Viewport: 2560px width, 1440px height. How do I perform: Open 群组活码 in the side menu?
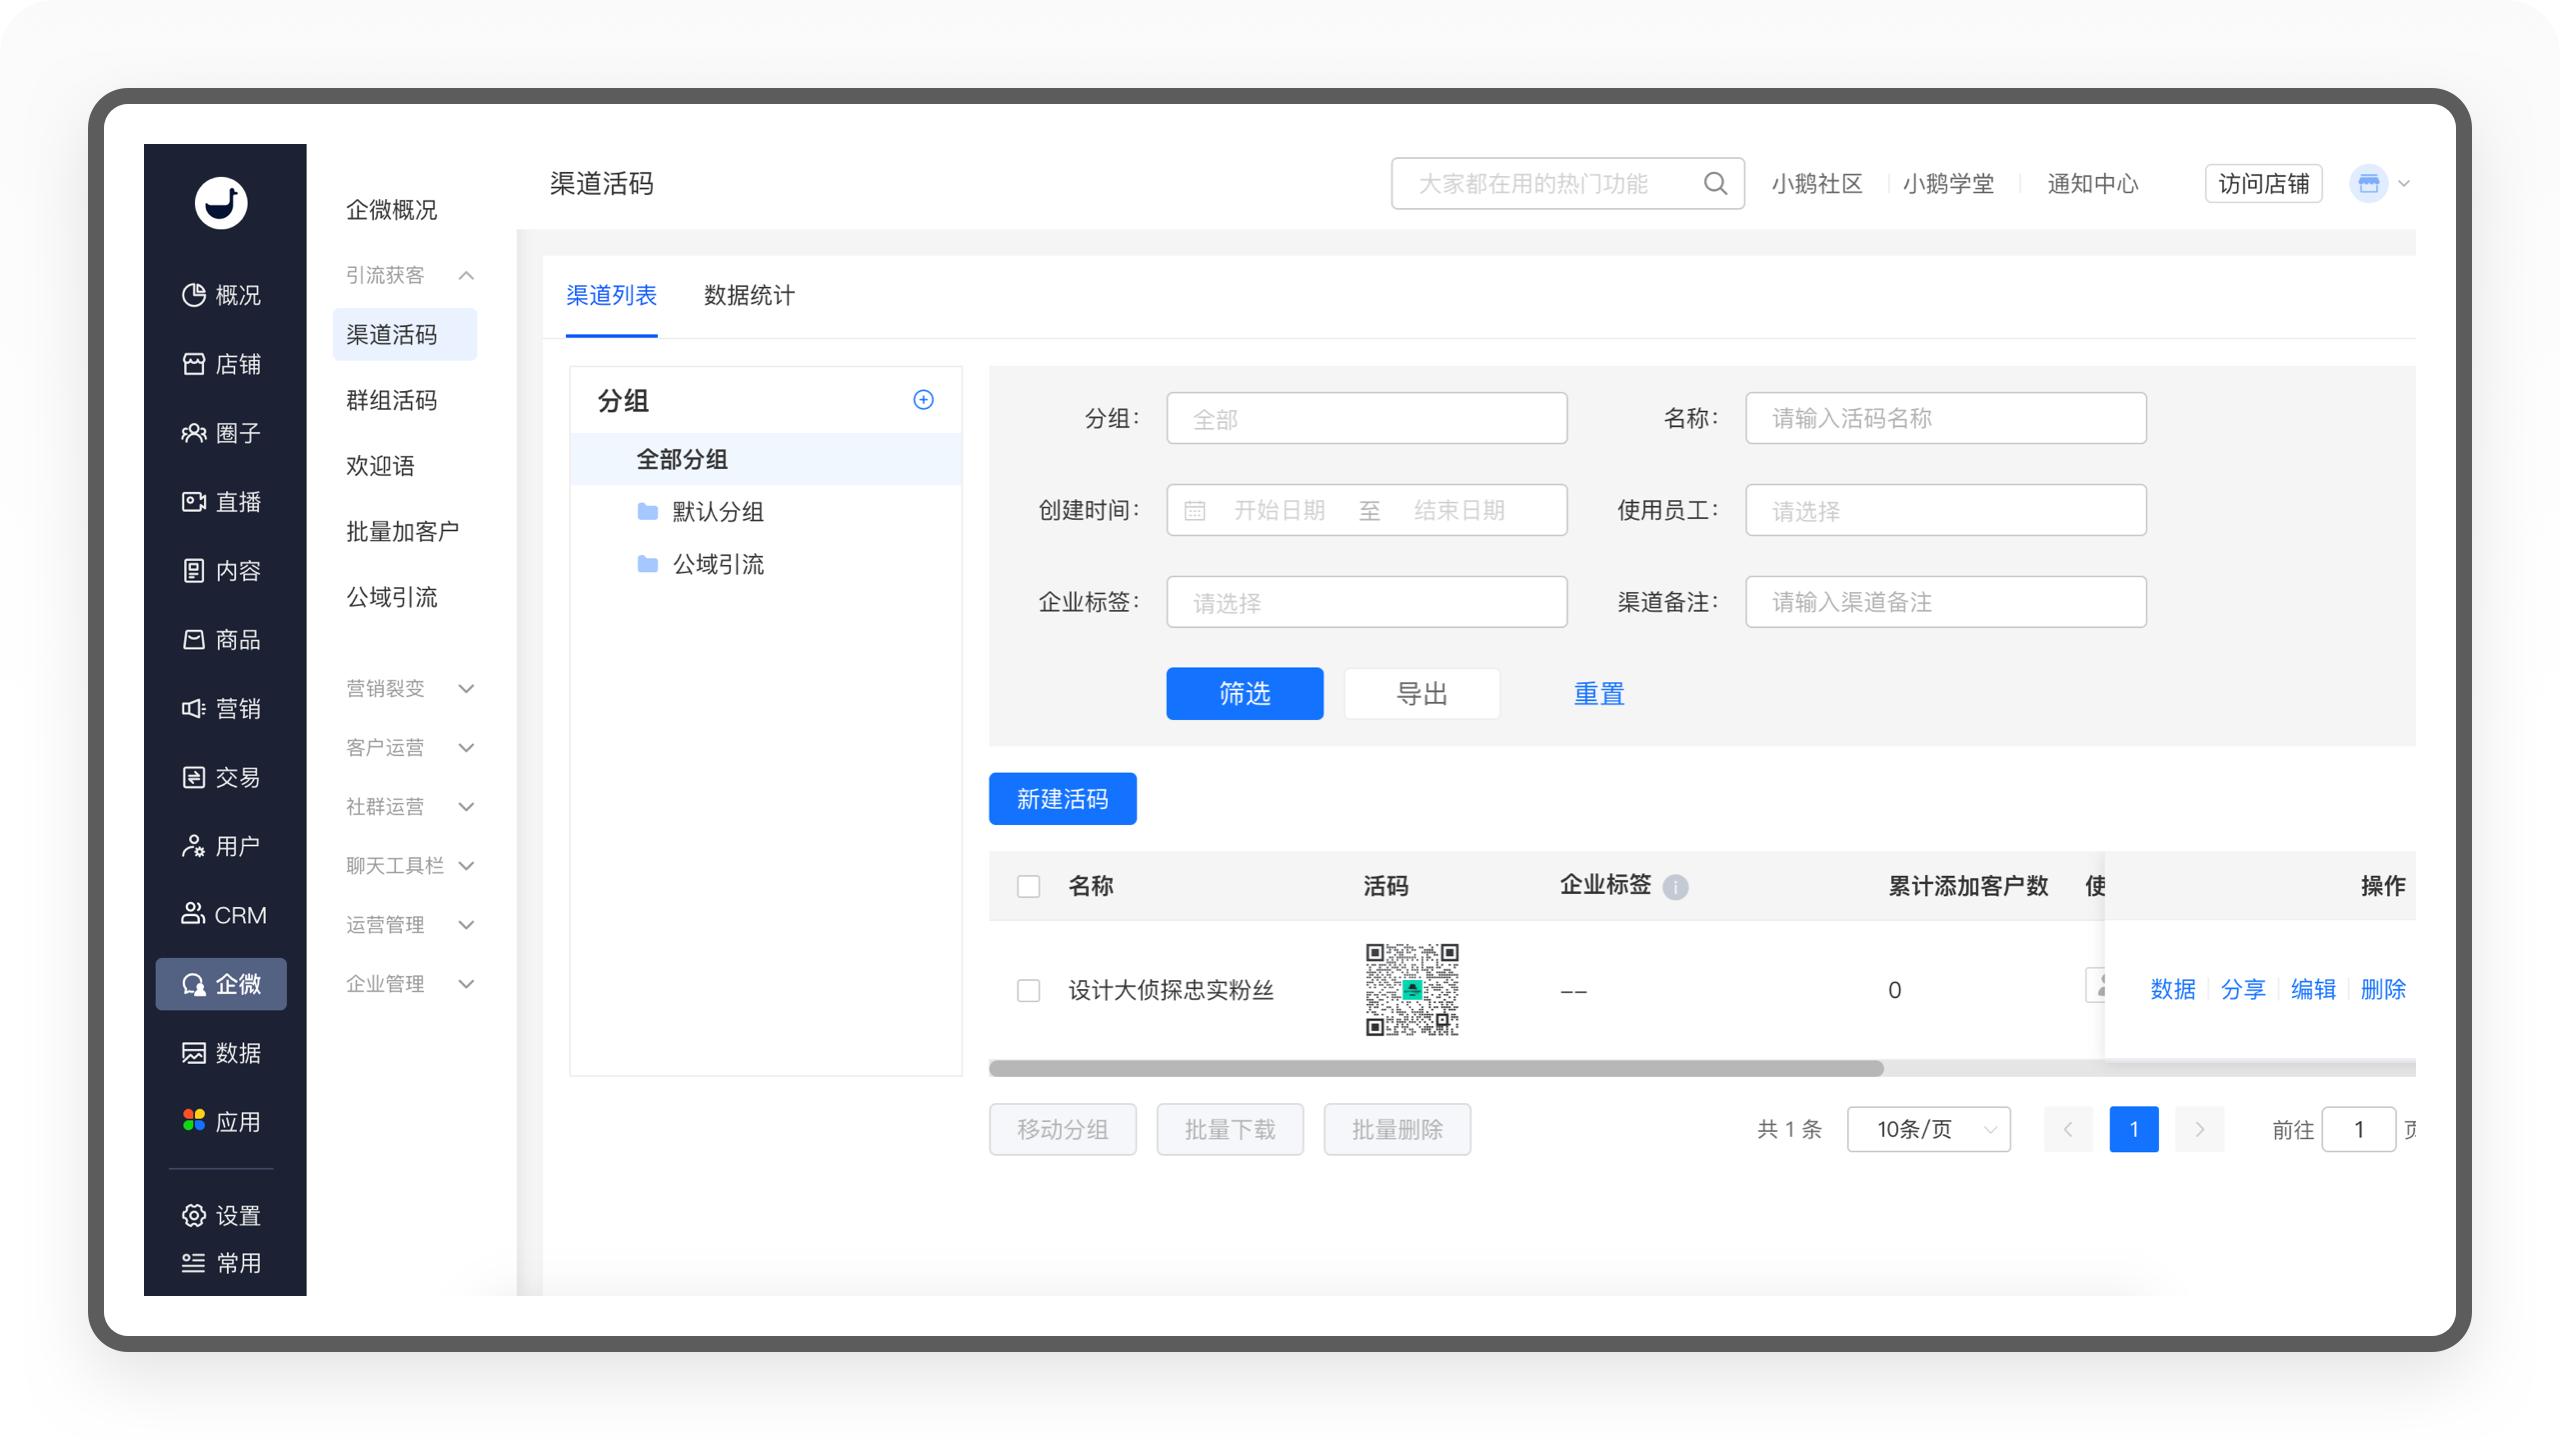[392, 400]
